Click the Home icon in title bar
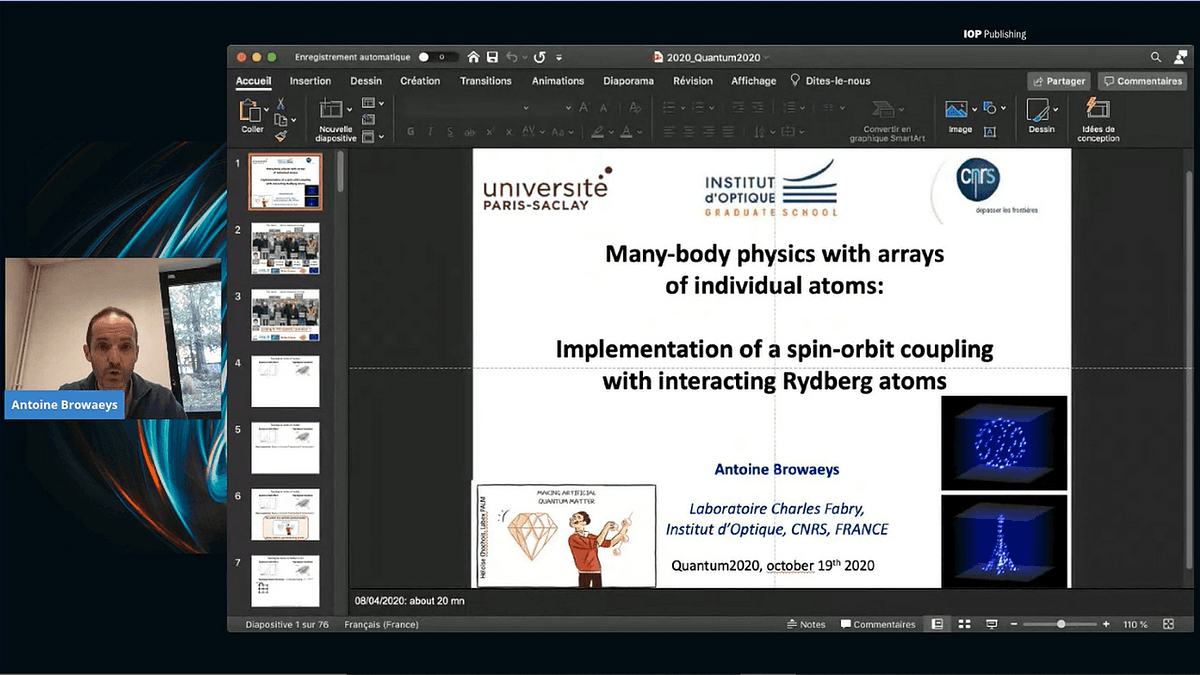The height and width of the screenshot is (675, 1200). [473, 57]
